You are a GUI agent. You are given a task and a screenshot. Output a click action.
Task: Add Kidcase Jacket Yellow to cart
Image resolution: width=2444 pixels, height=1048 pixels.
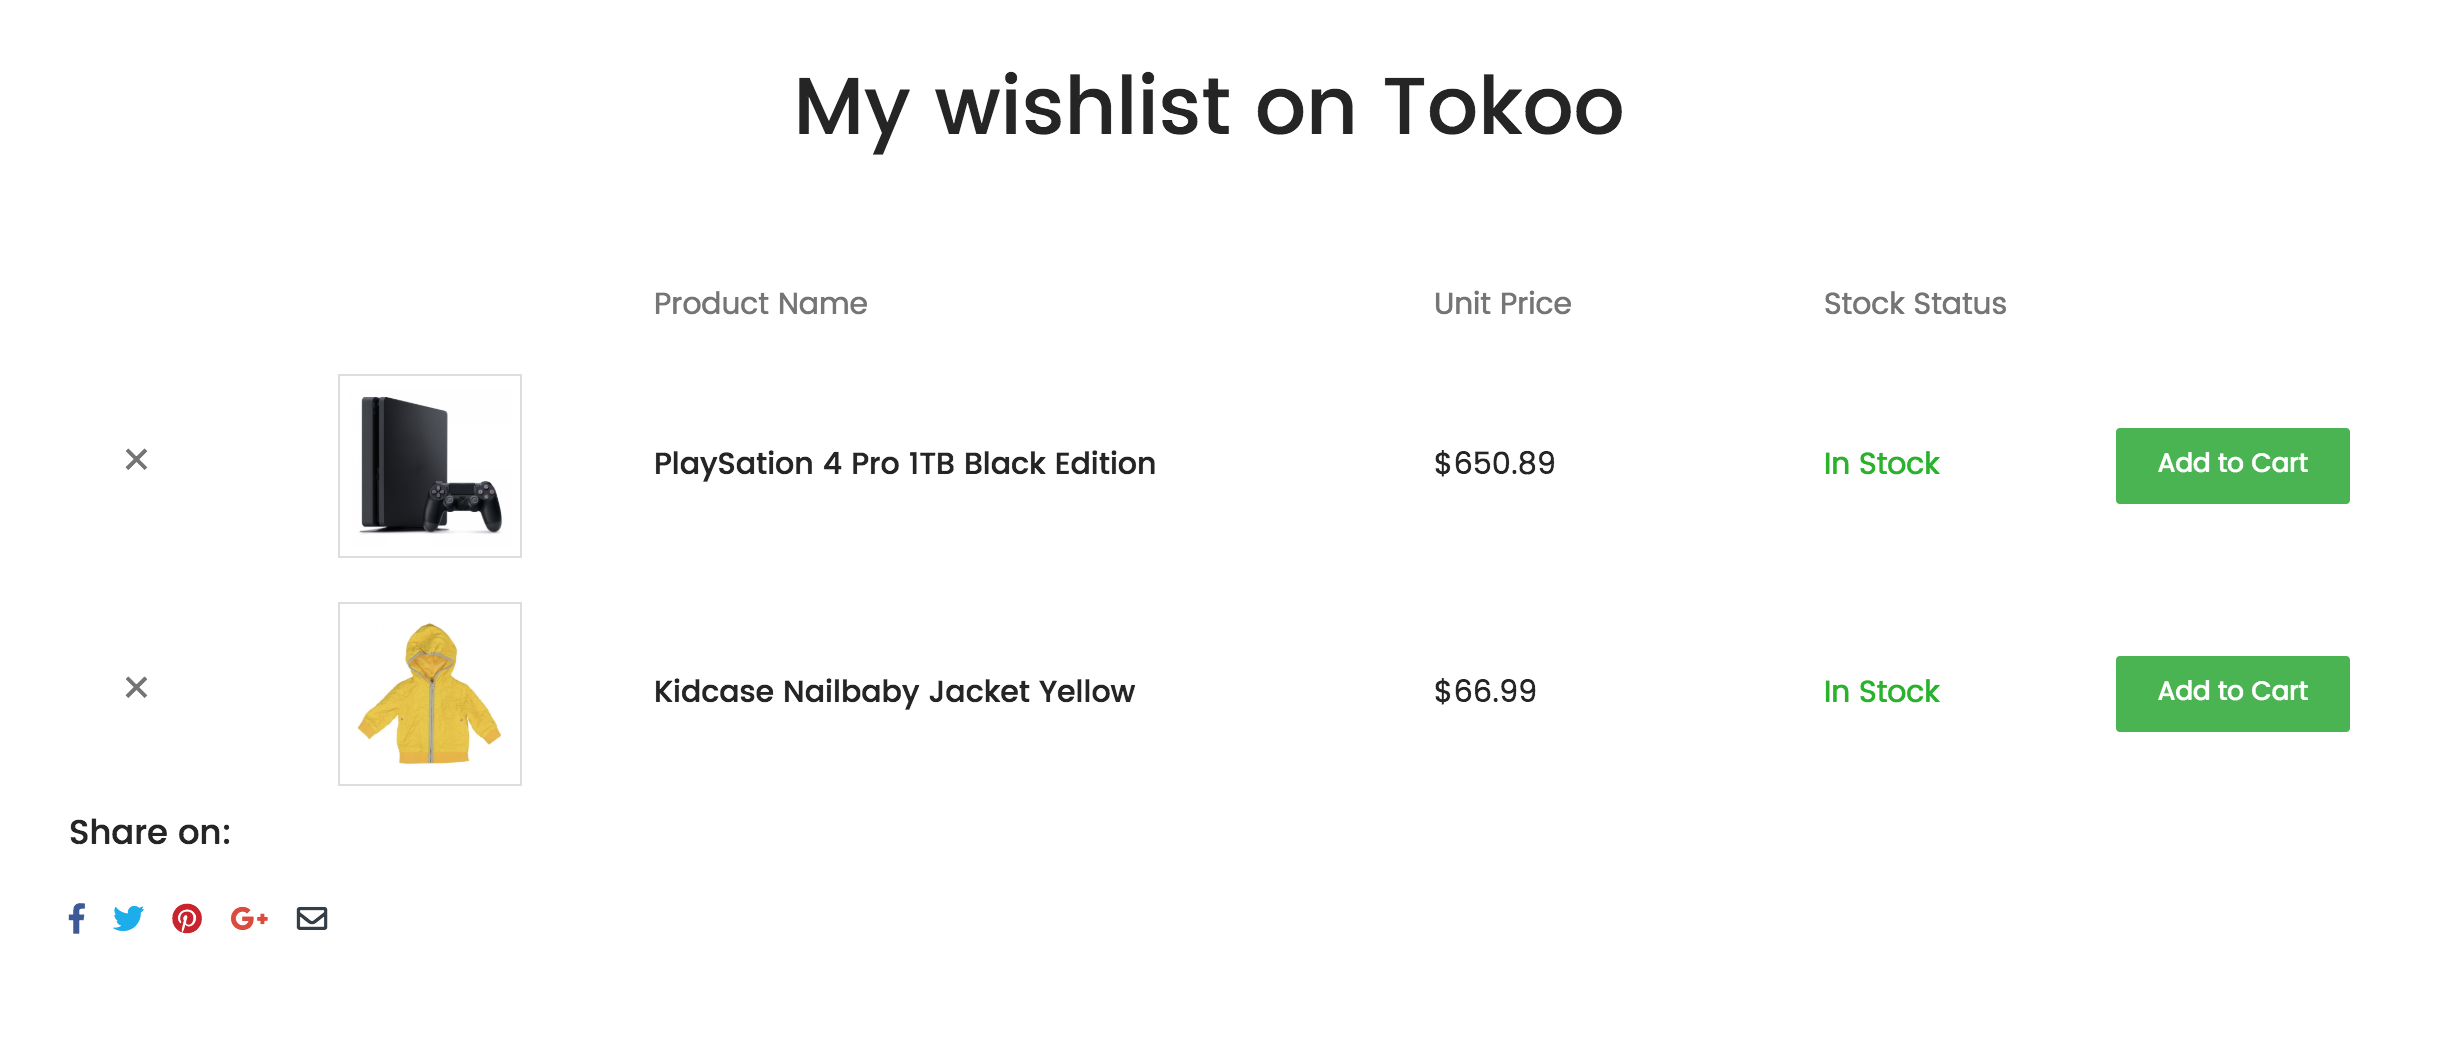pyautogui.click(x=2232, y=694)
